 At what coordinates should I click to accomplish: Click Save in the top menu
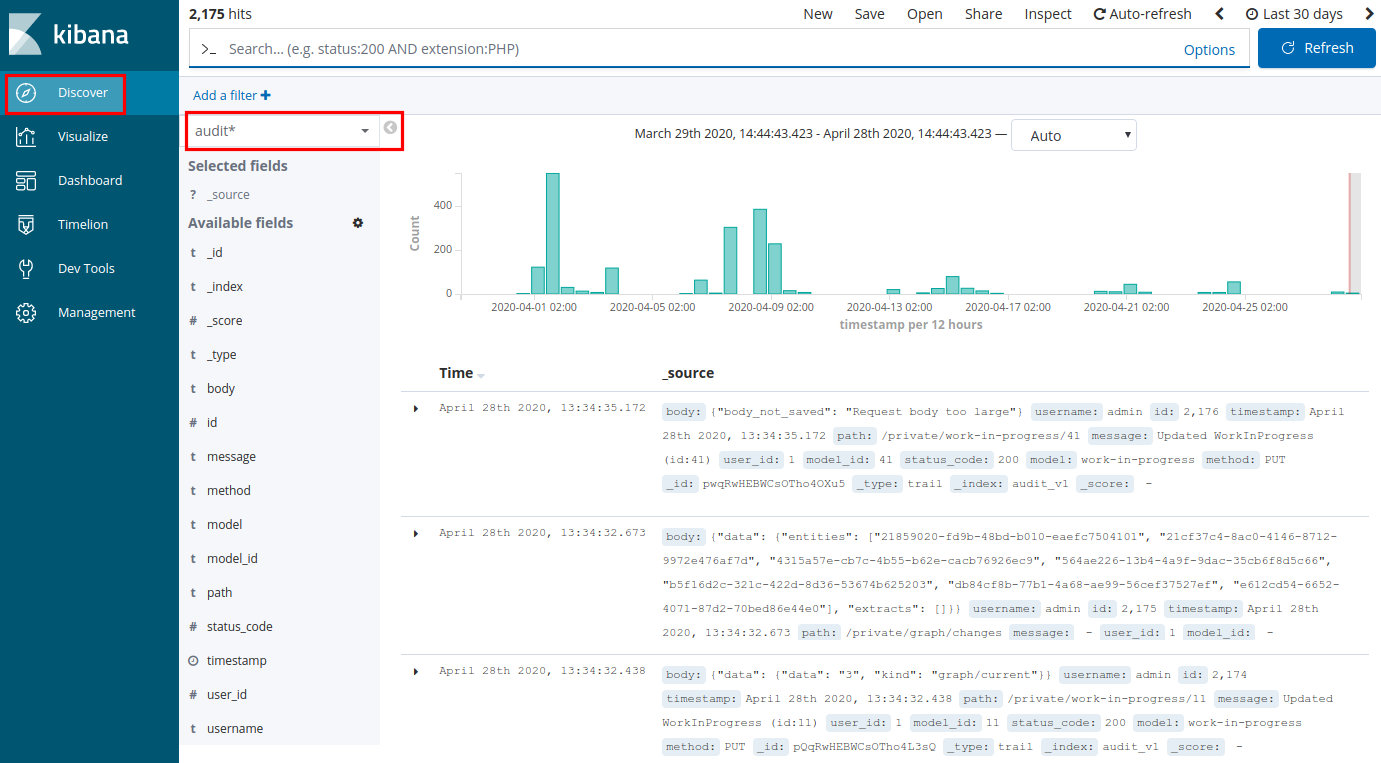click(x=869, y=14)
